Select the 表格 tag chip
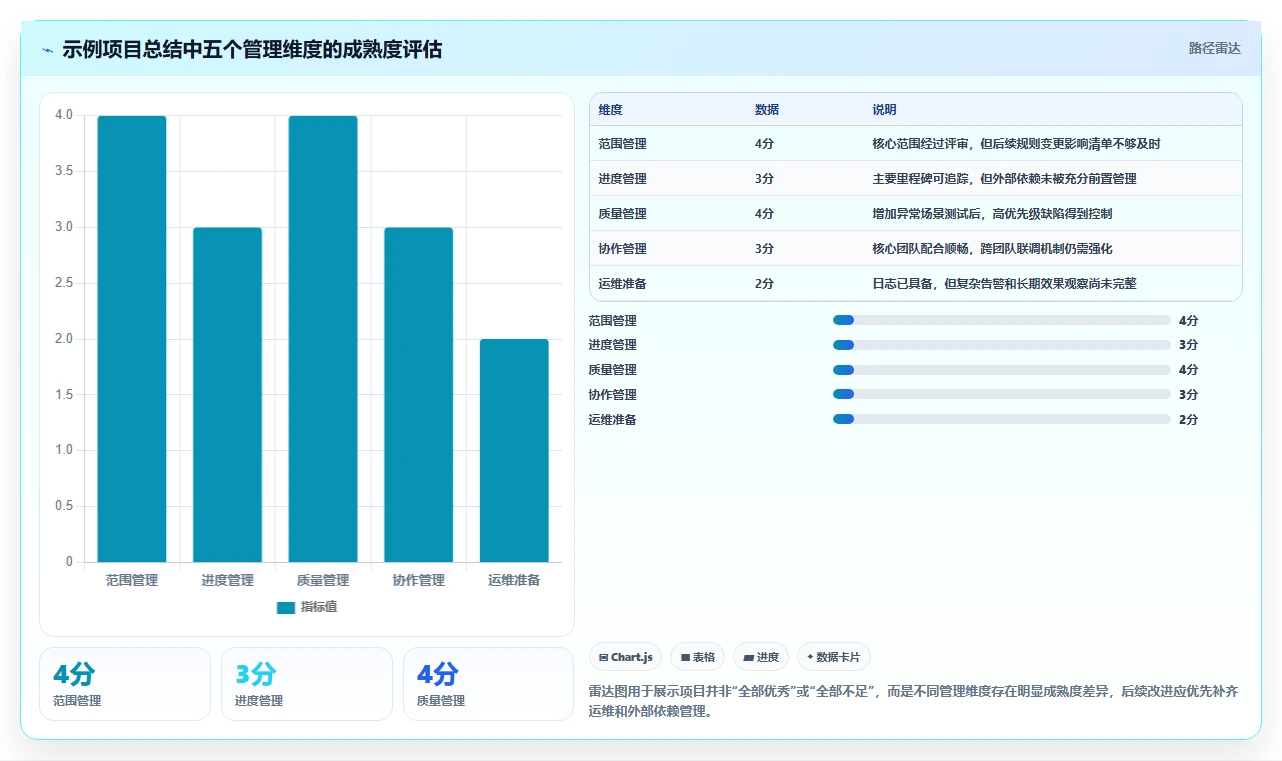Image resolution: width=1282 pixels, height=761 pixels. point(697,657)
